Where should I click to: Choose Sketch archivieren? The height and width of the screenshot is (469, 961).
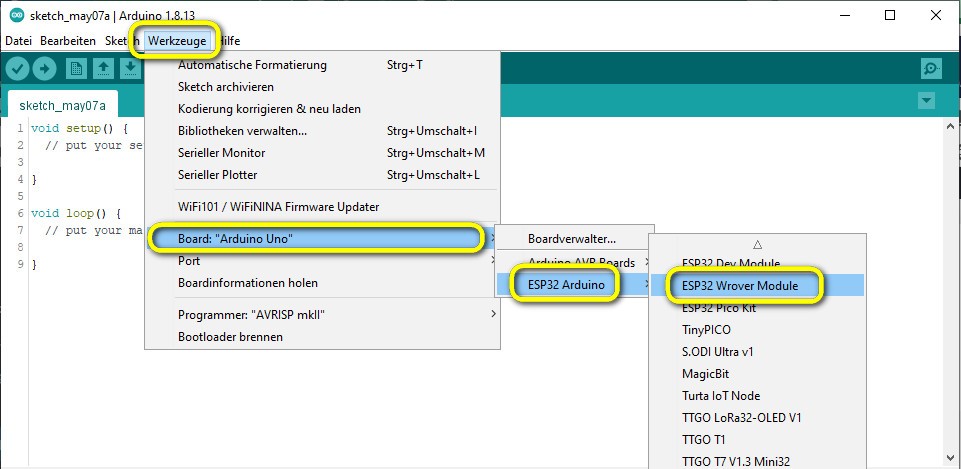322,87
